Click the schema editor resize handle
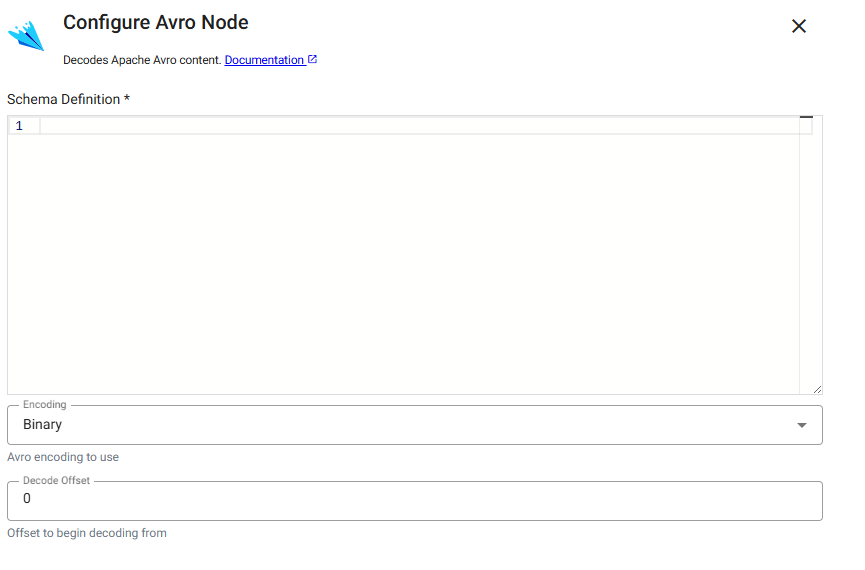 point(817,389)
